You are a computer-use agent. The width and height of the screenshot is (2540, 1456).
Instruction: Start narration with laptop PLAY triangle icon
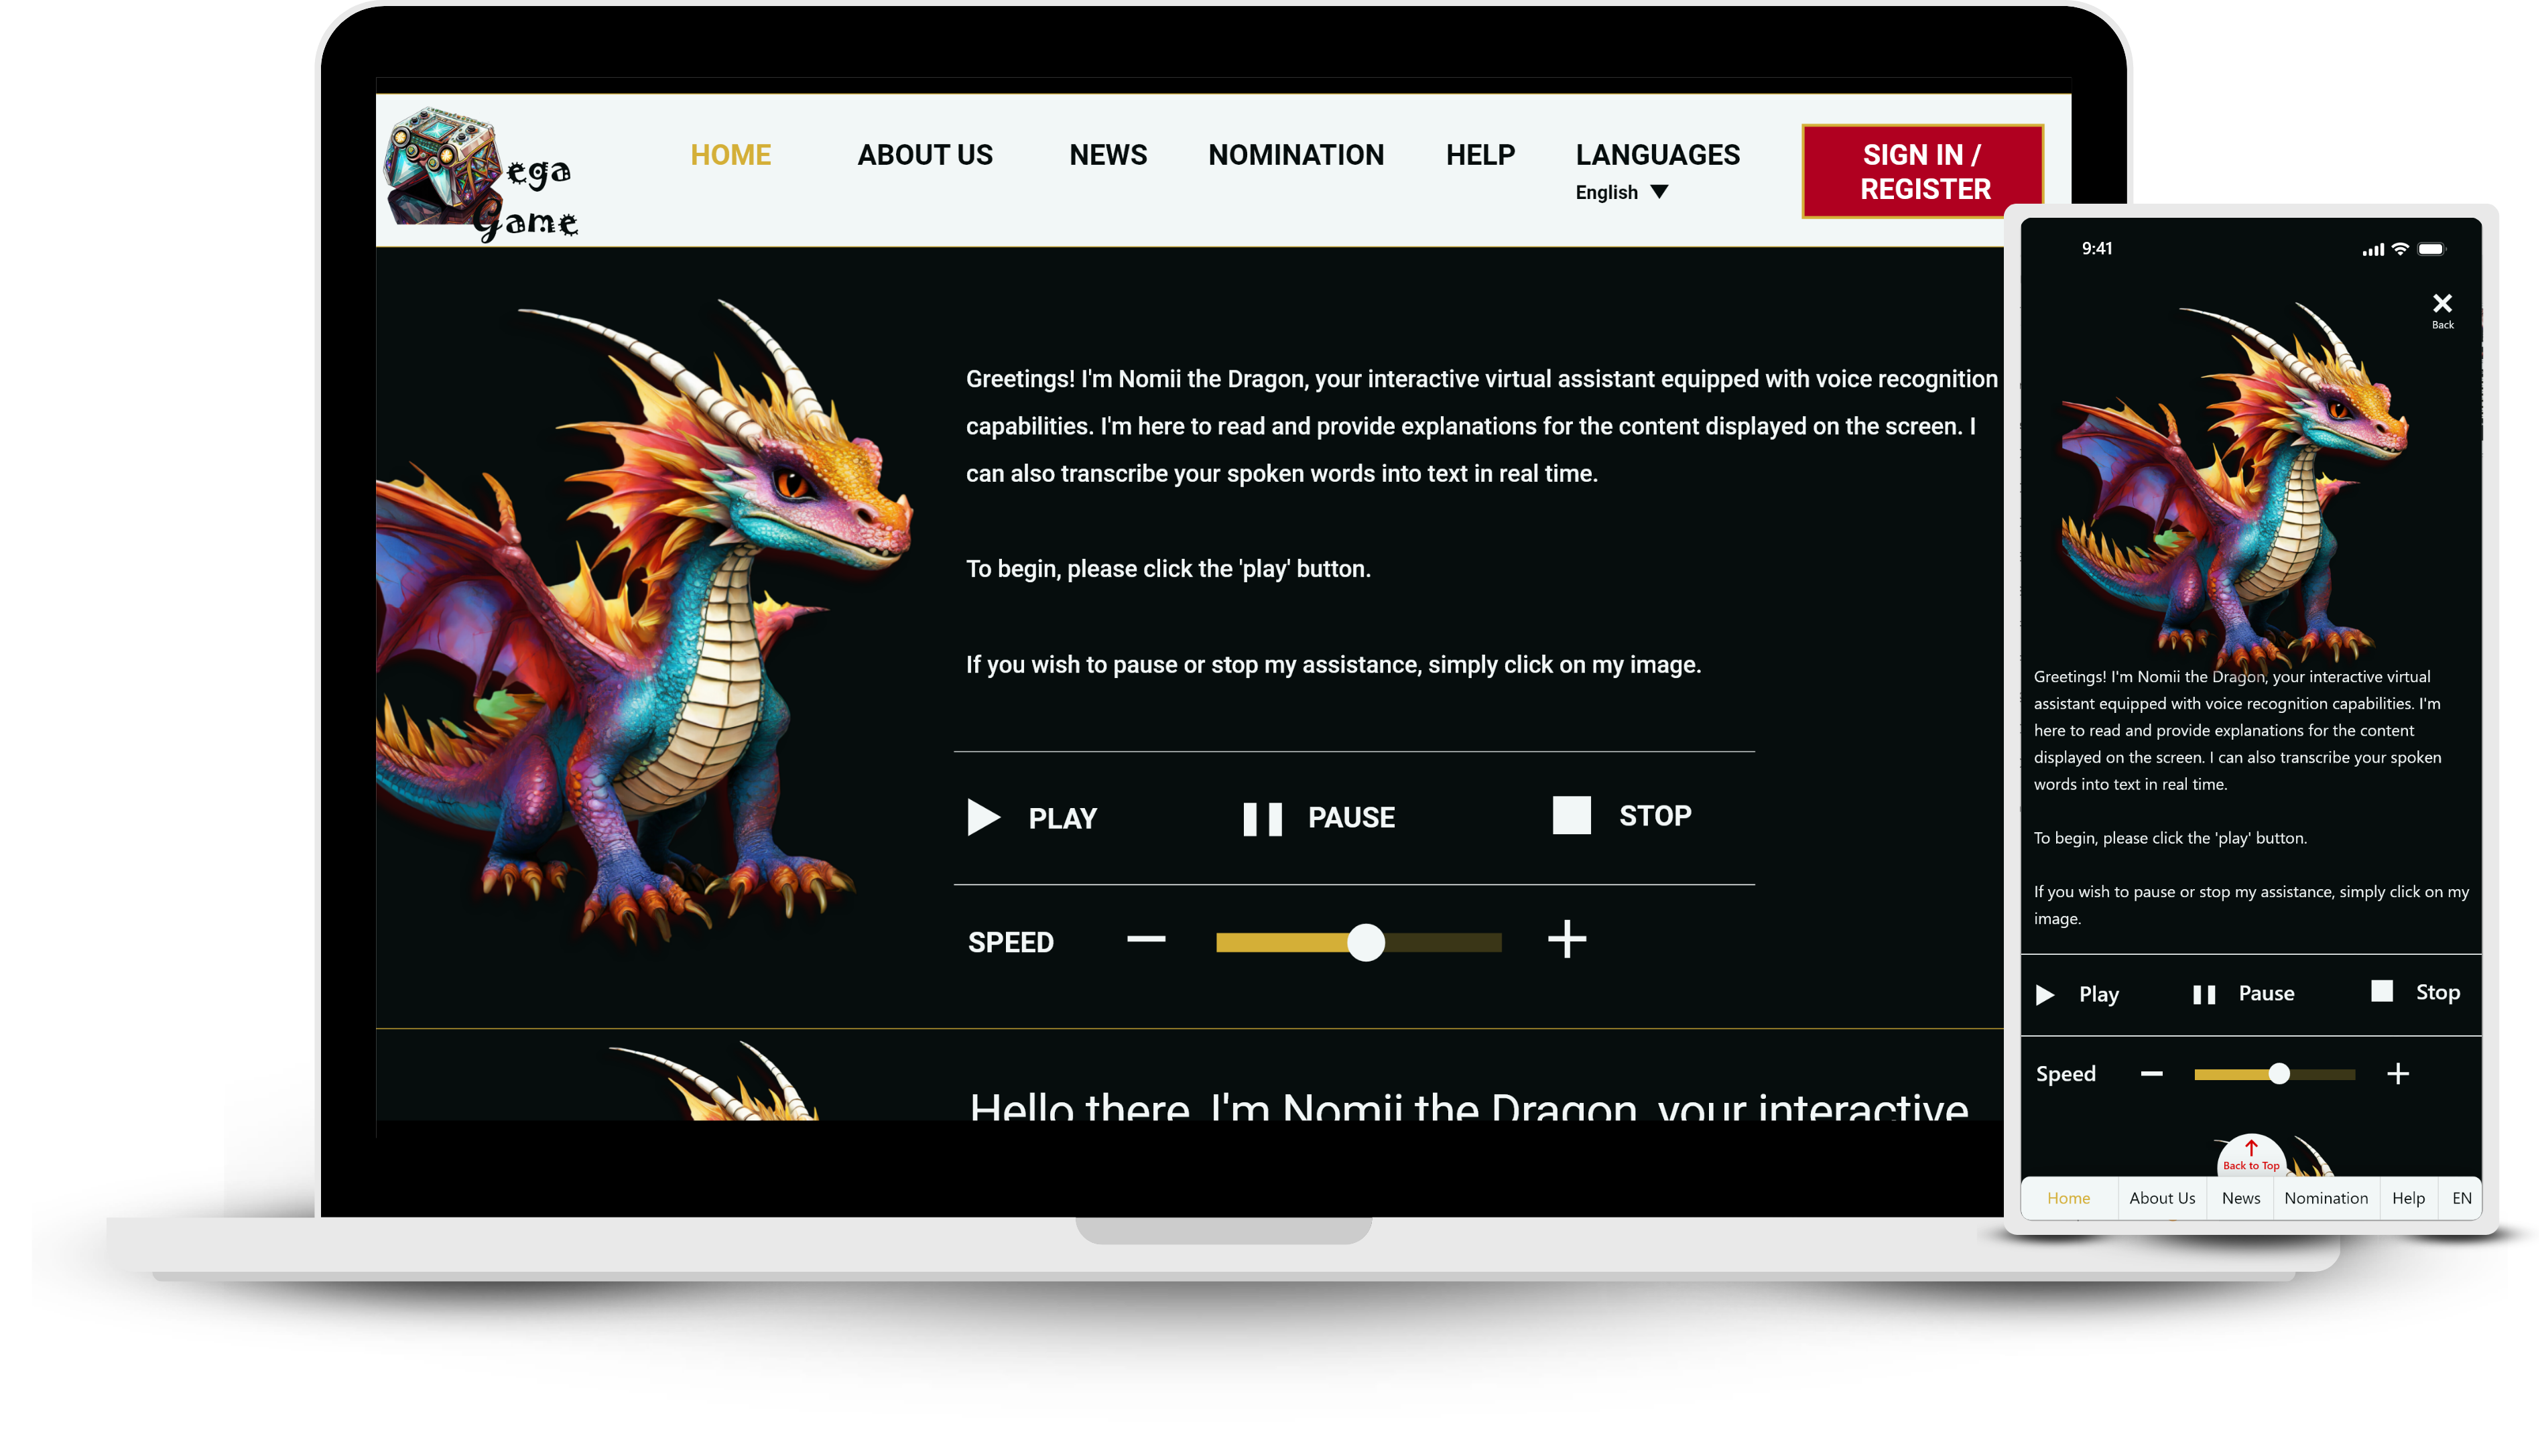983,817
